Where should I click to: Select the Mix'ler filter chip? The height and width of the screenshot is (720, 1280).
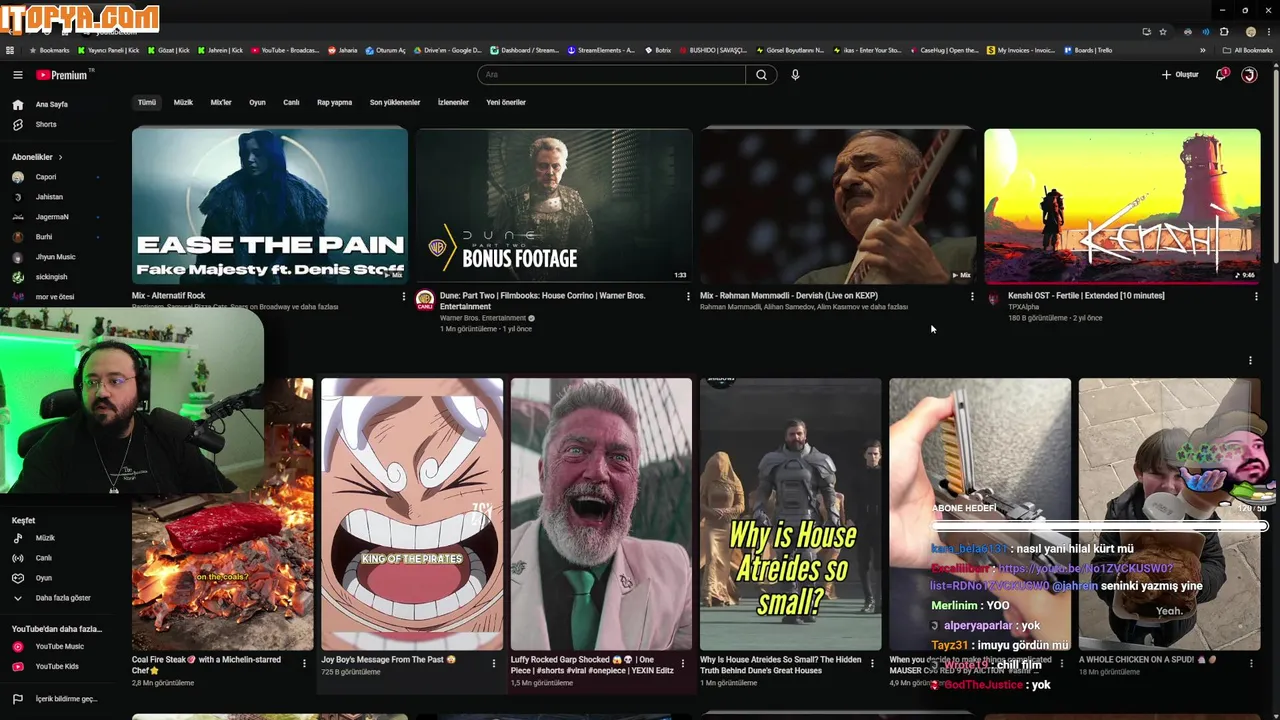tap(221, 102)
